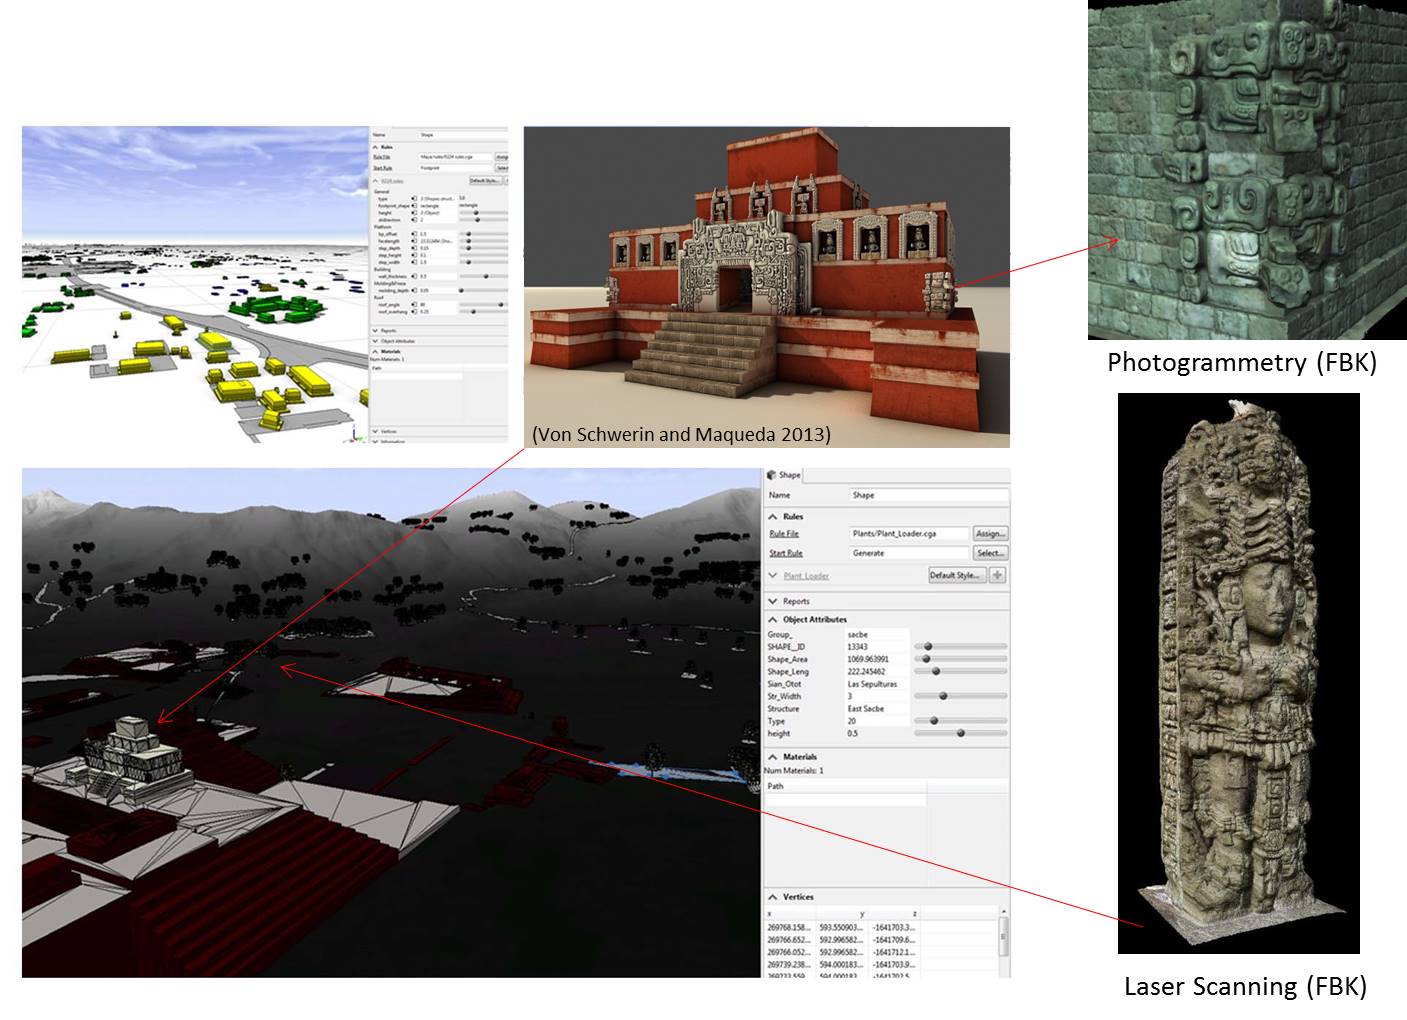Click source icon beside roof_angle attribute
The width and height of the screenshot is (1407, 1020).
tap(414, 305)
